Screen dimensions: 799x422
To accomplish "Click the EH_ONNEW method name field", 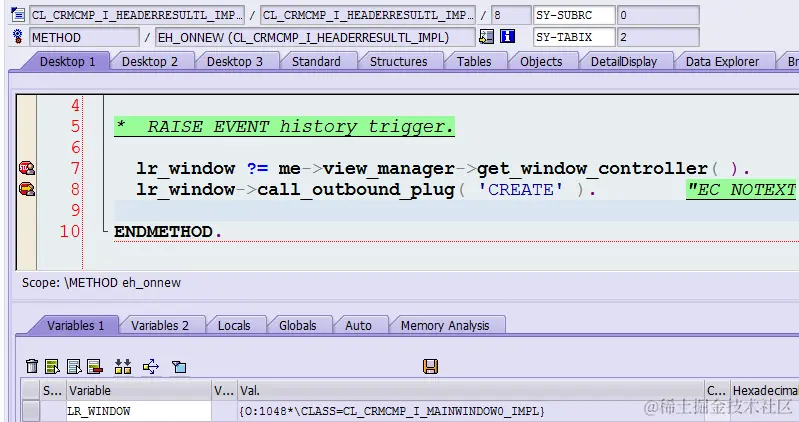I will pos(315,37).
